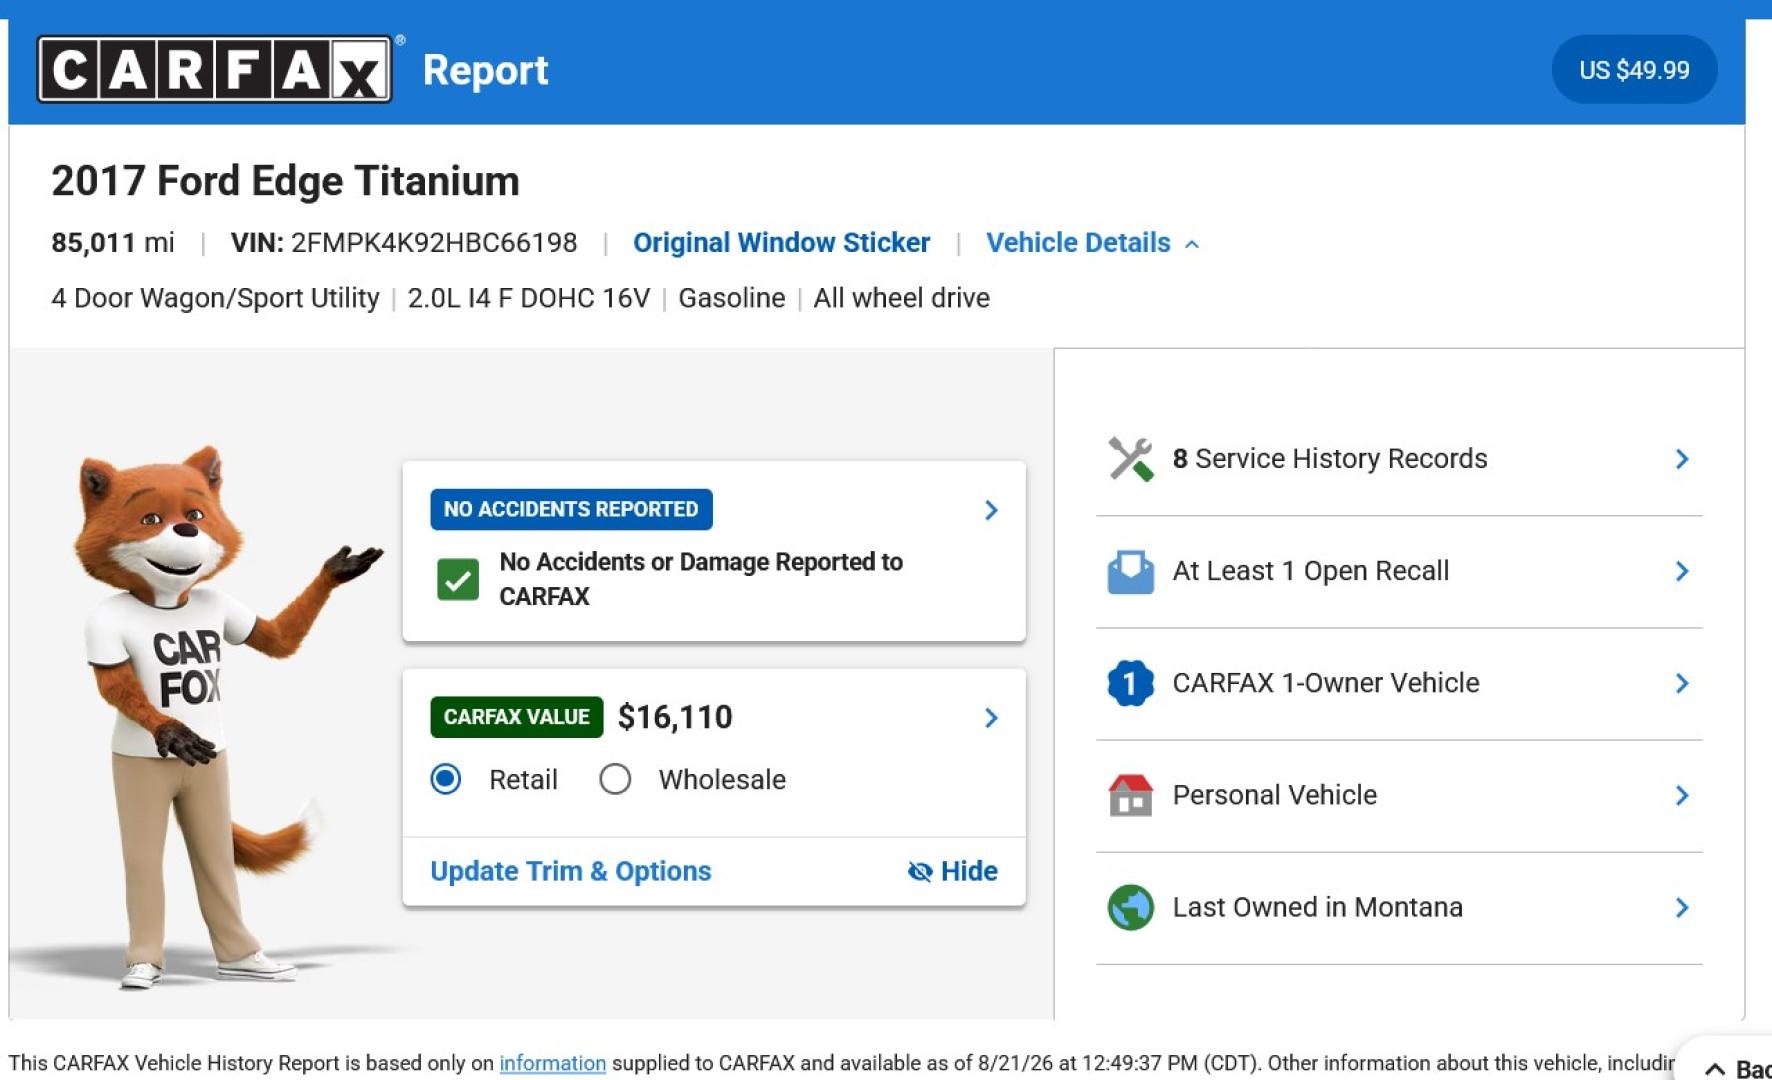Select the Retail value radio button

446,779
